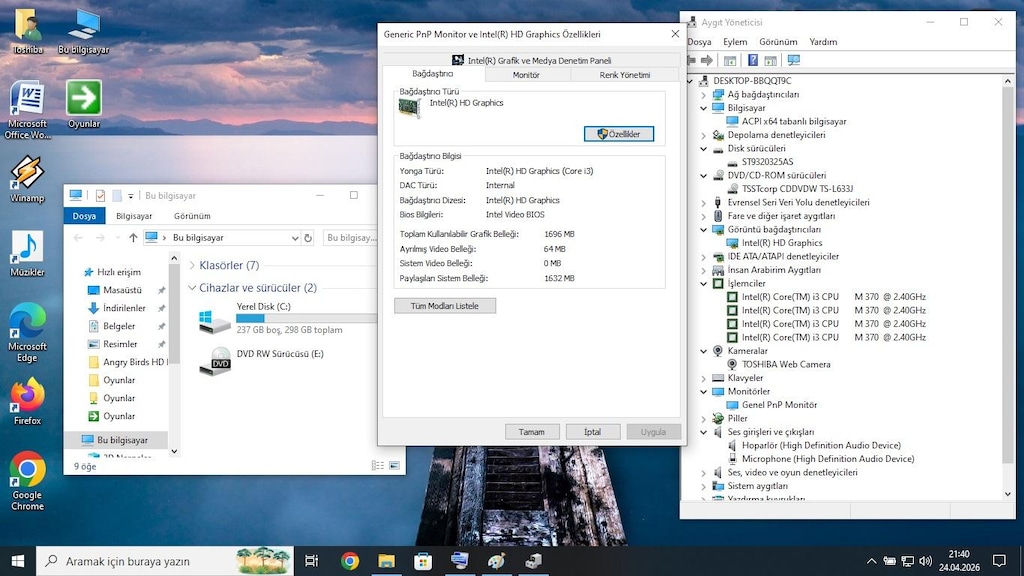Open Dosya tab in Explorer
This screenshot has height=576, width=1024.
pos(84,216)
